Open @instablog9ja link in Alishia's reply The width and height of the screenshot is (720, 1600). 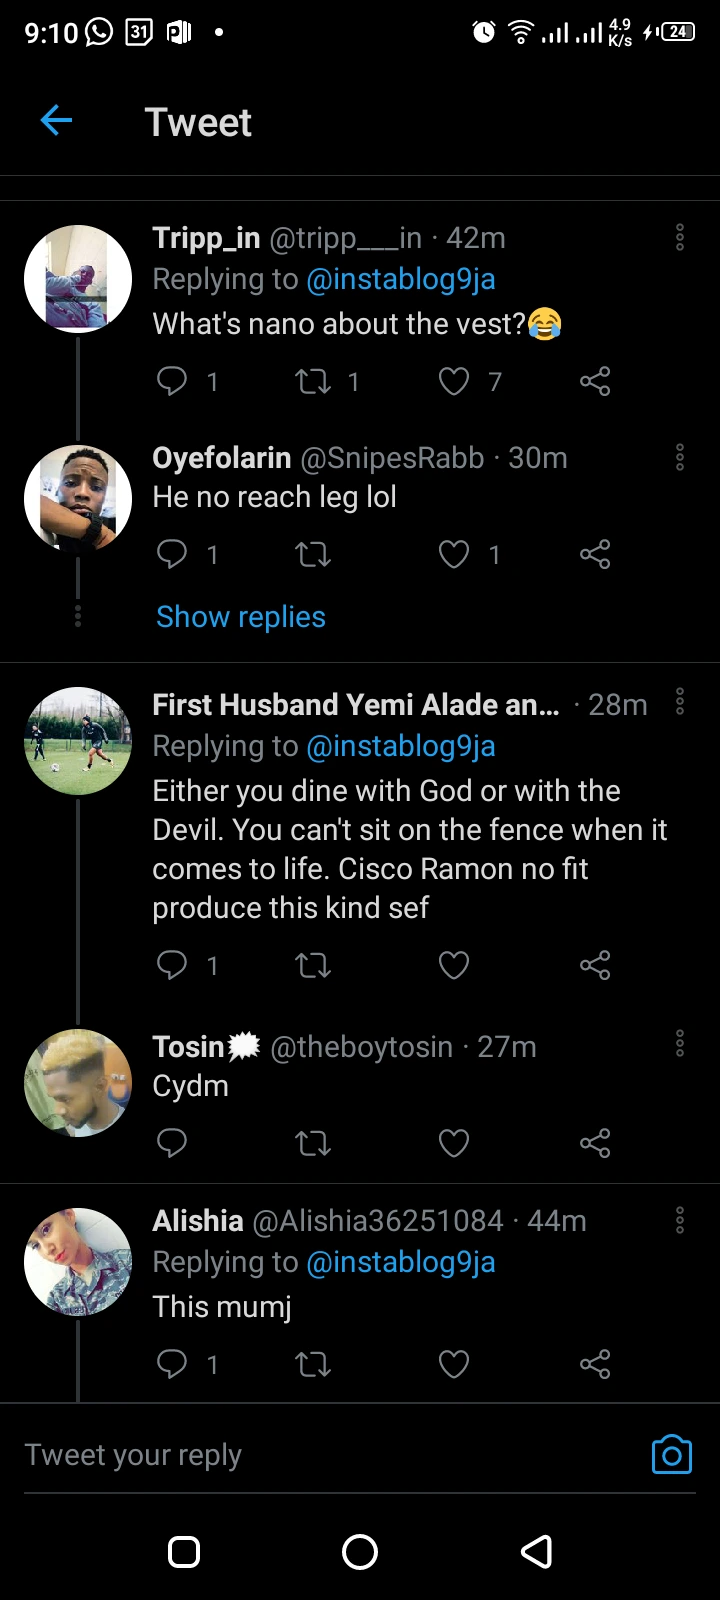tap(401, 1262)
